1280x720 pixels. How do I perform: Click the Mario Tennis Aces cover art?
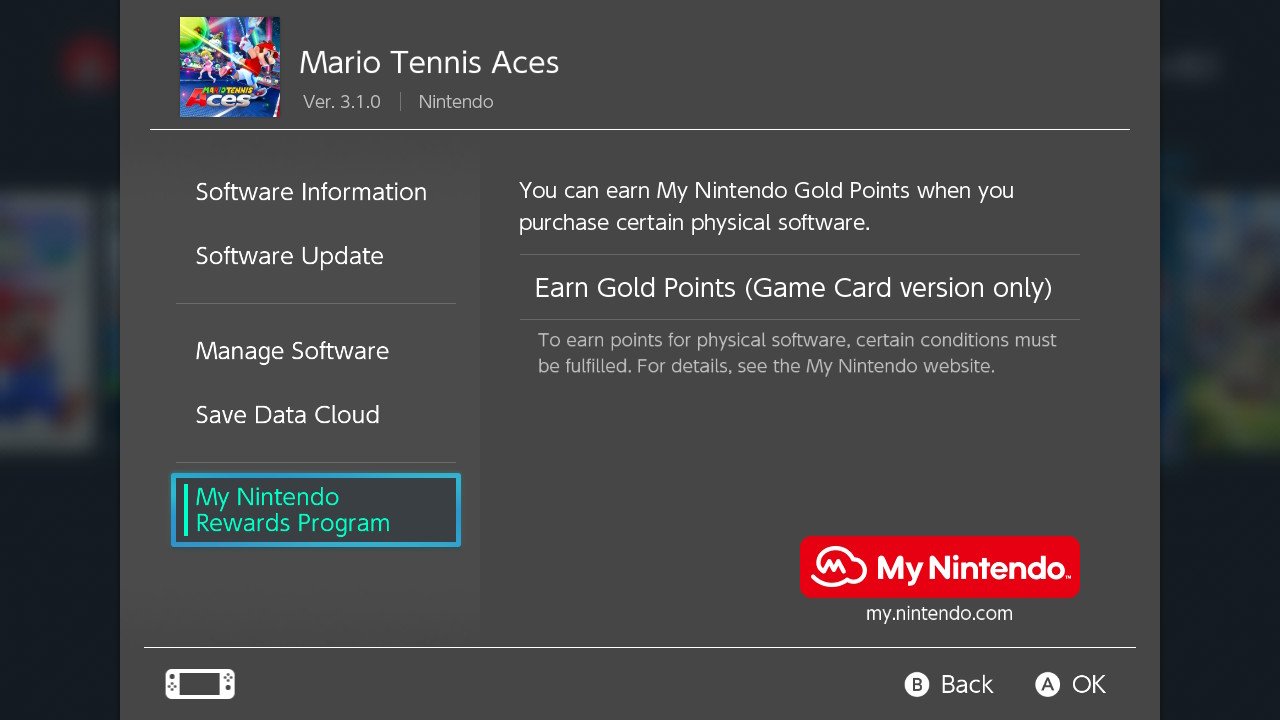pos(230,67)
